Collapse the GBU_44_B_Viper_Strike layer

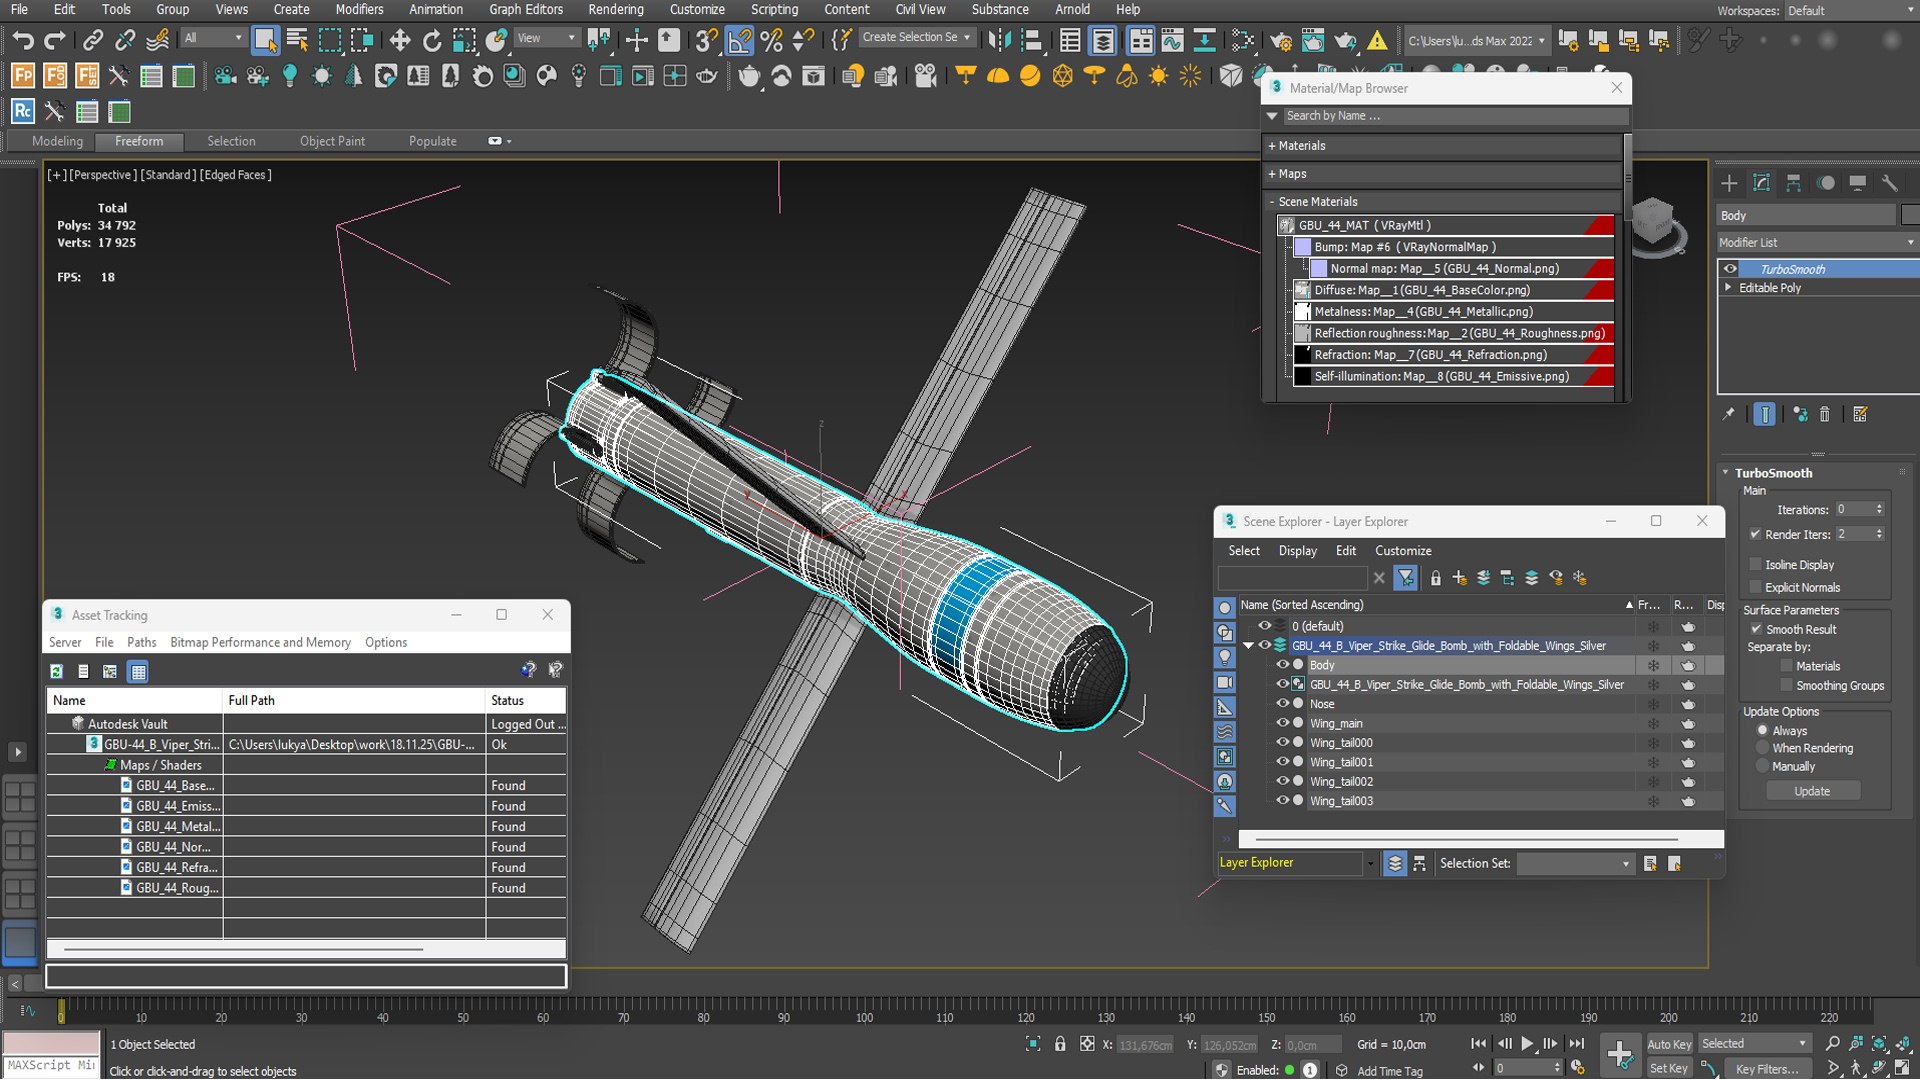pos(1248,646)
